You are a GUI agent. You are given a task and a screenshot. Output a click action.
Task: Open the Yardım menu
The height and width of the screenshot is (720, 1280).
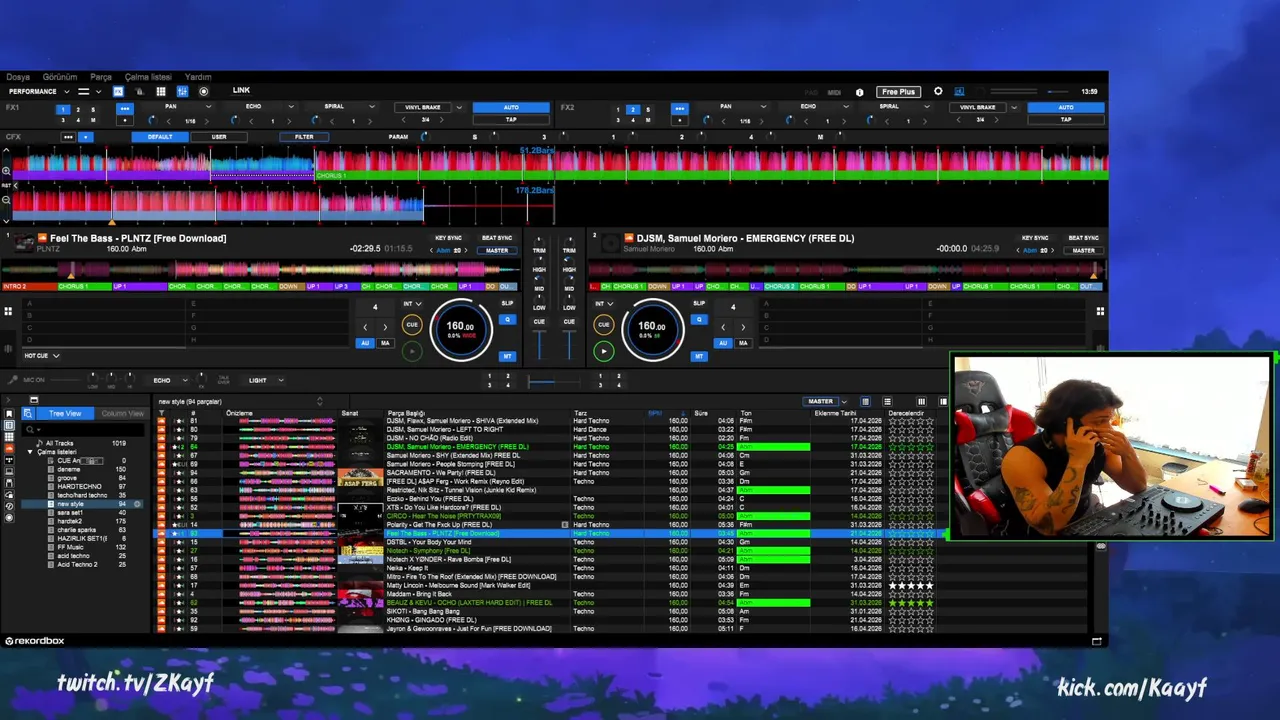pos(198,77)
